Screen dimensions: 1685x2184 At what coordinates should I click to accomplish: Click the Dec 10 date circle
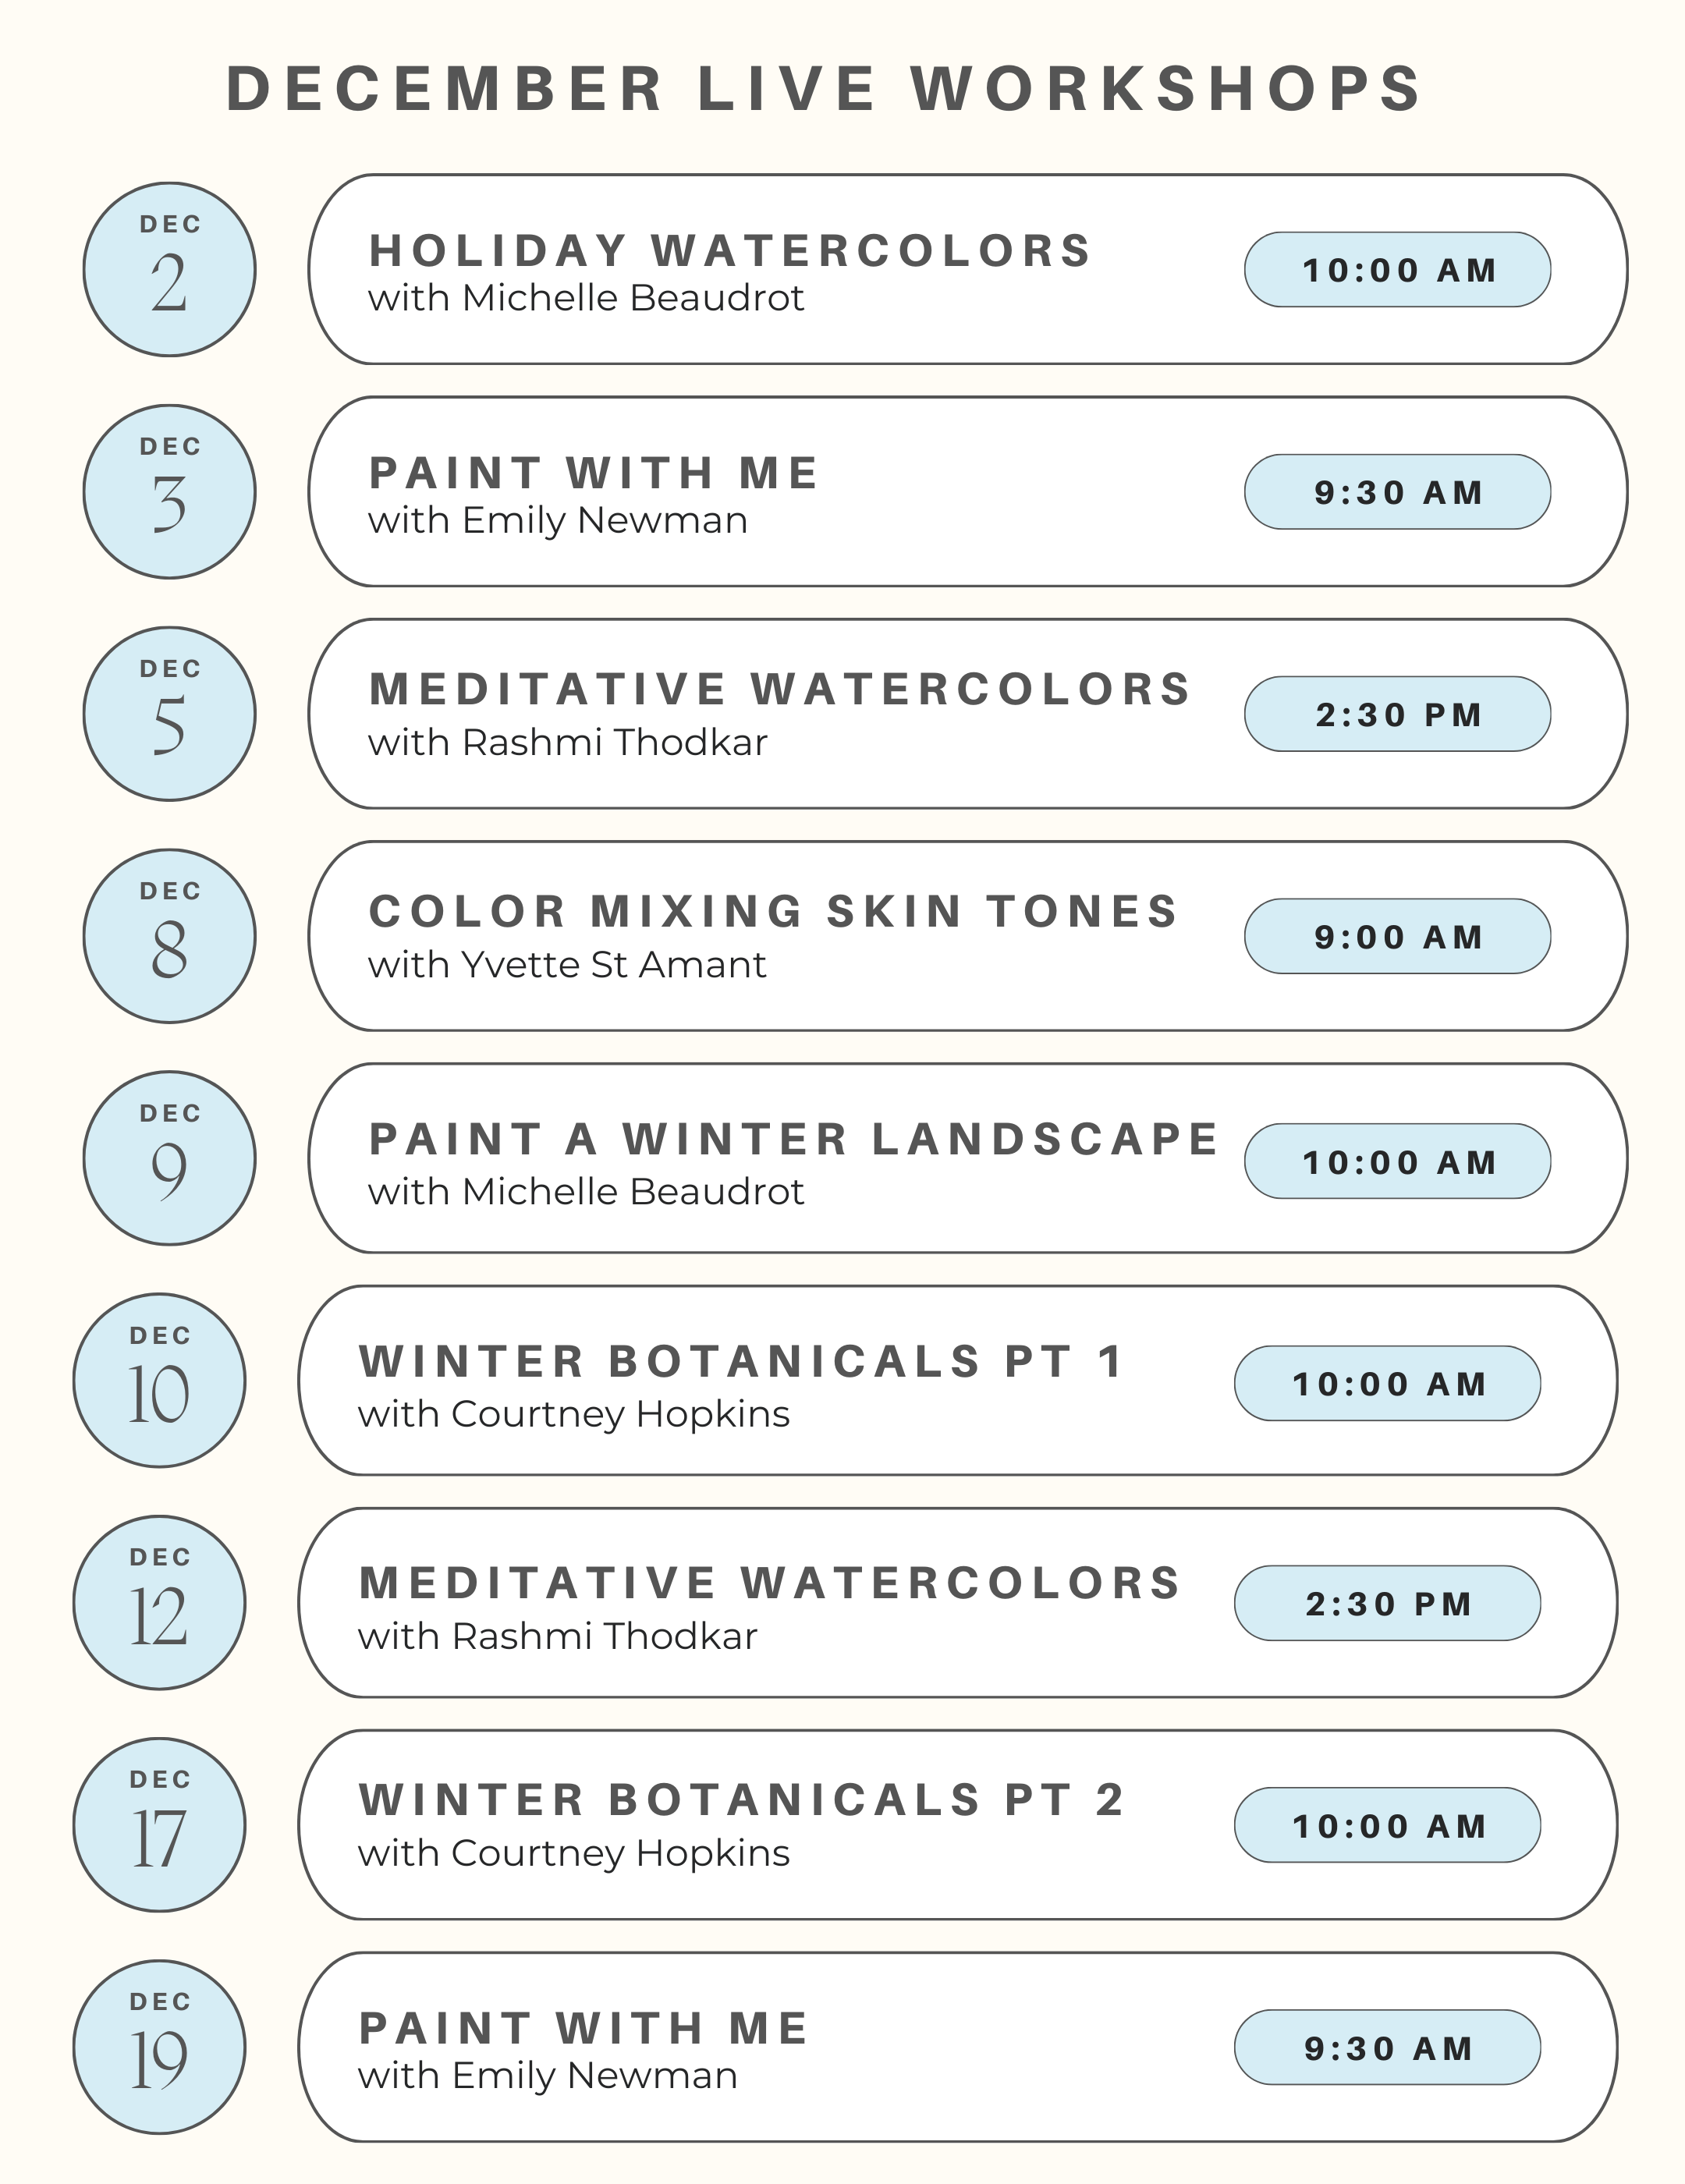[159, 1381]
